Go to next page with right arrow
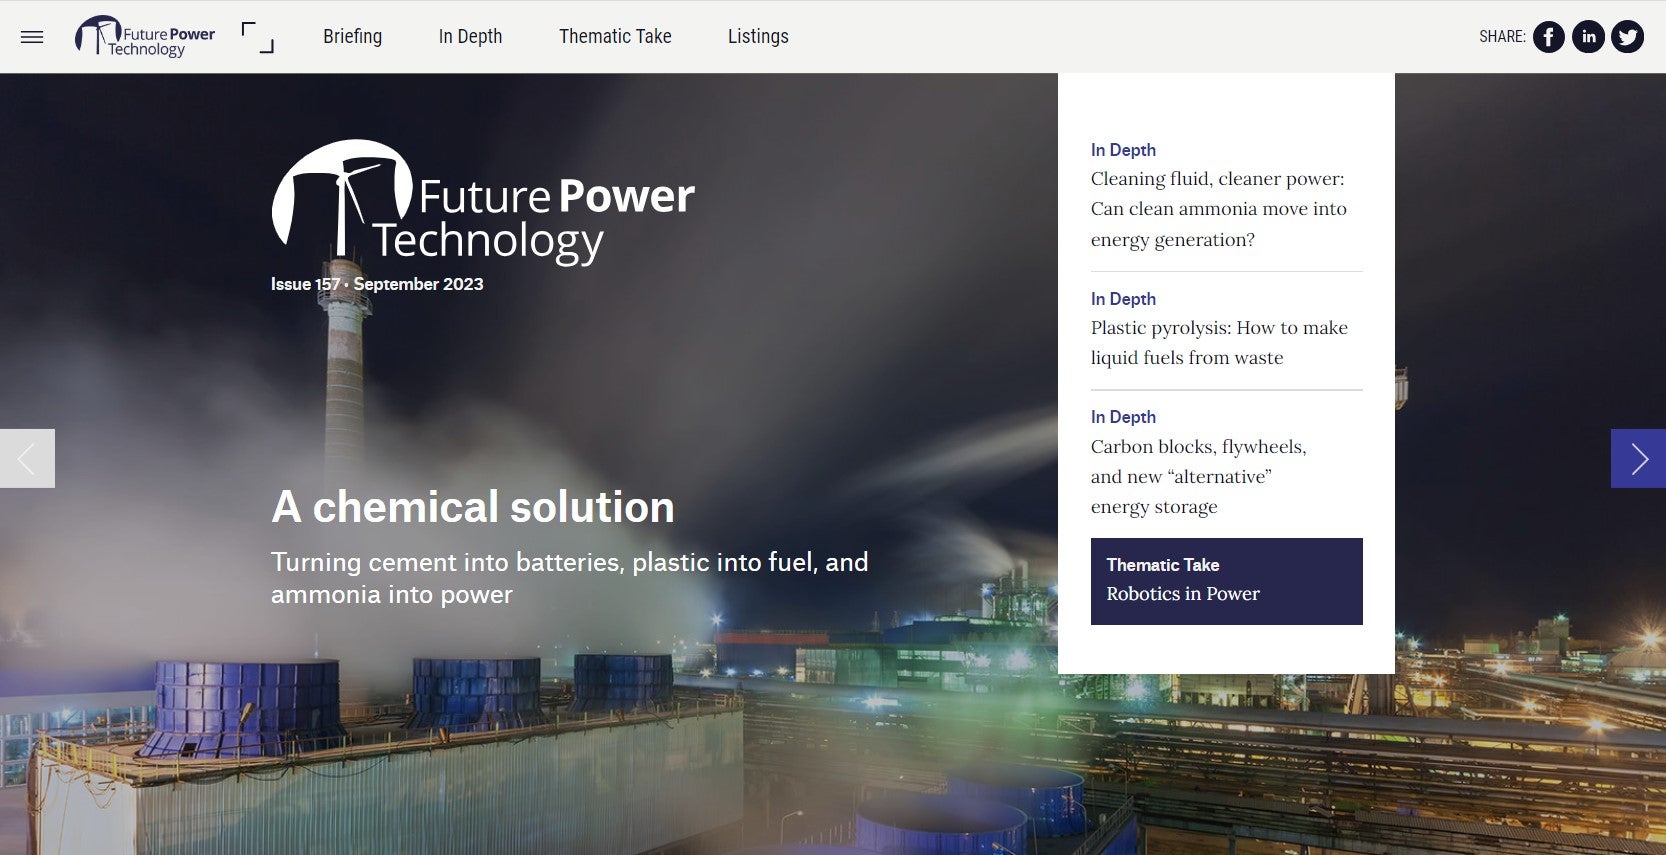The image size is (1666, 855). point(1638,459)
